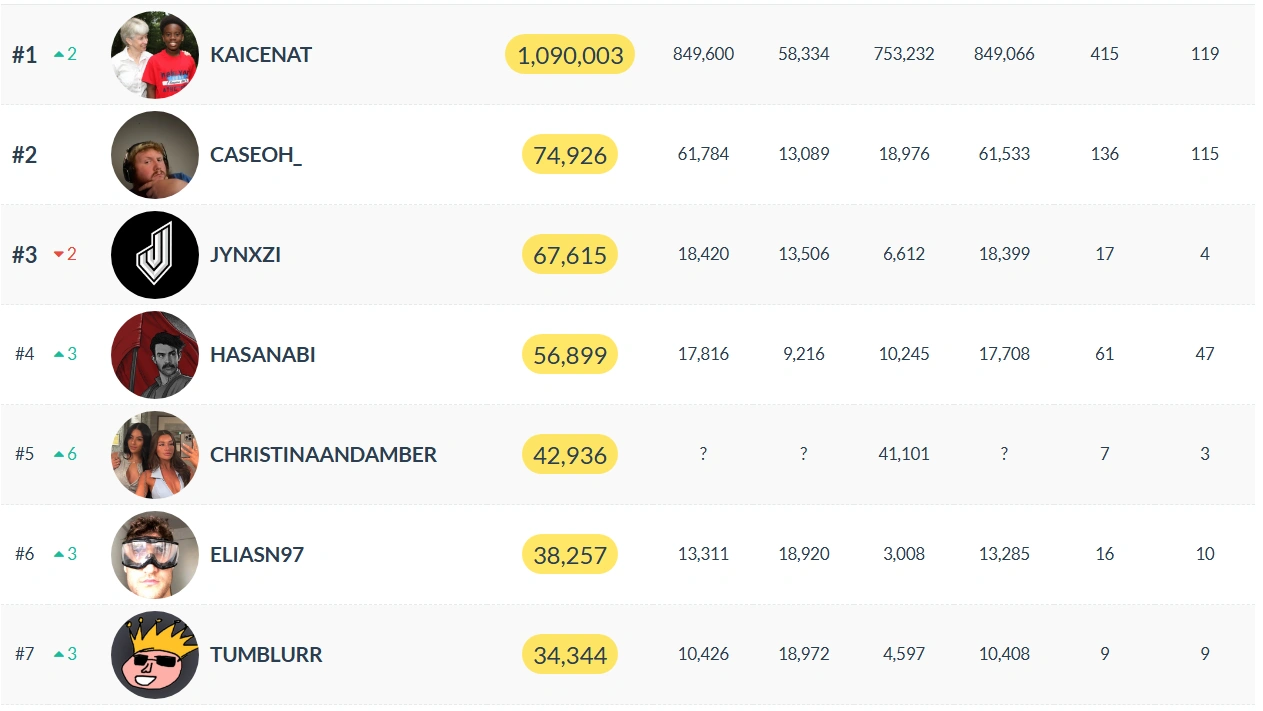This screenshot has height=711, width=1263.
Task: Click the JYNXZI logo avatar
Action: [155, 255]
